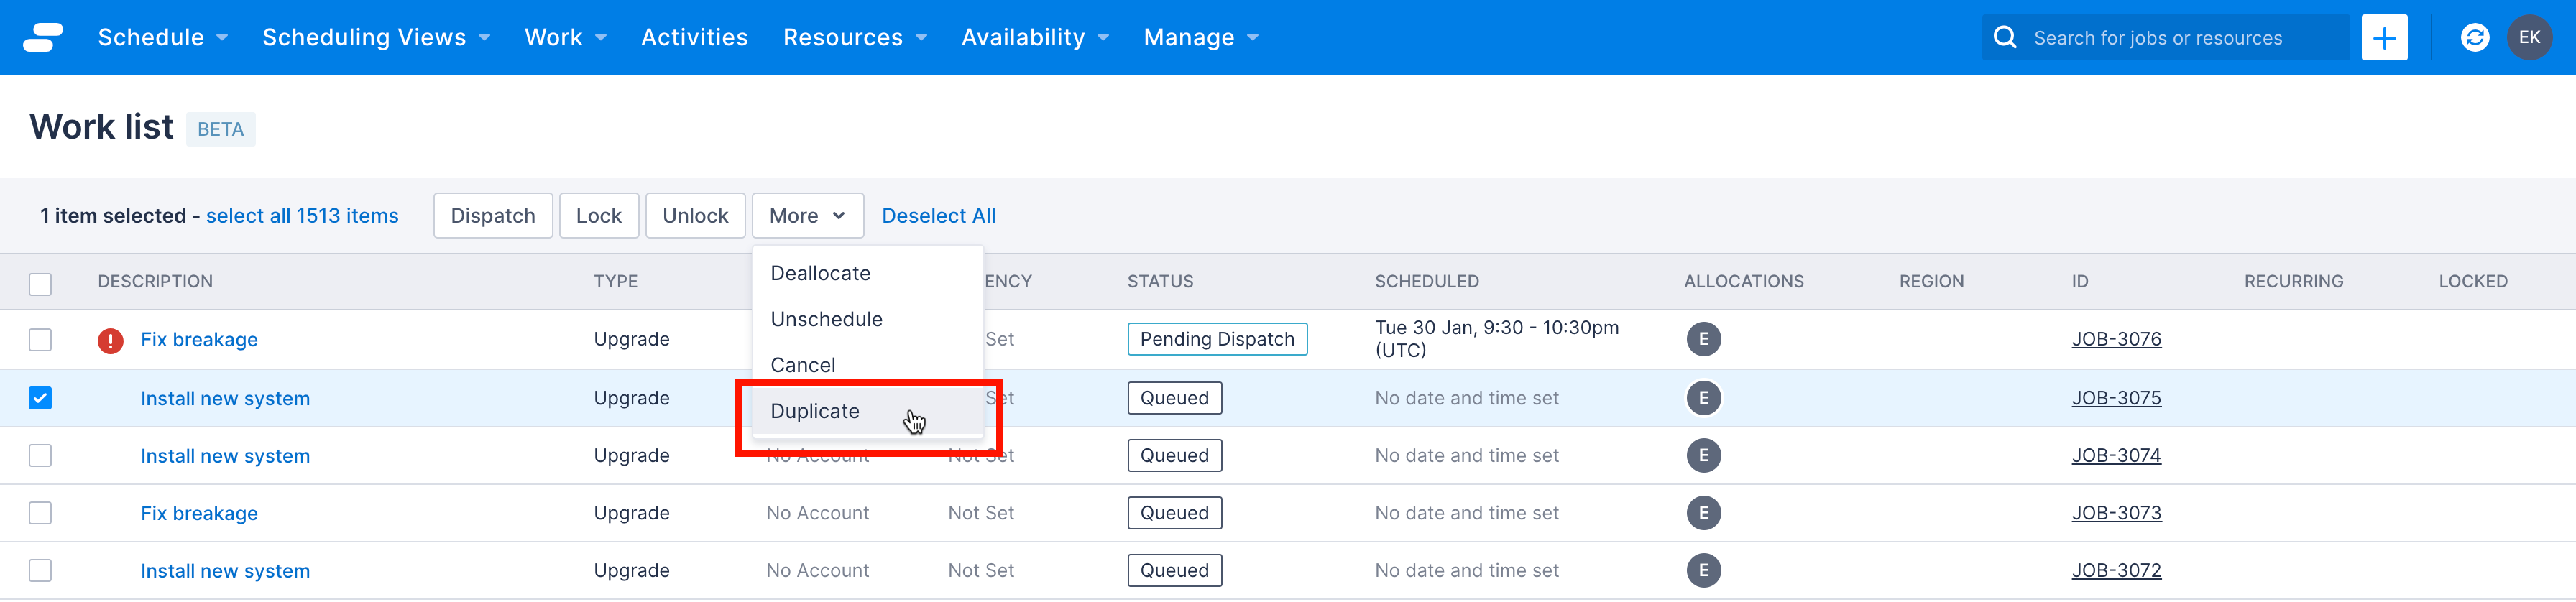Click select all 1513 items link
Screen dimensions: 2576x602
[x=302, y=216]
